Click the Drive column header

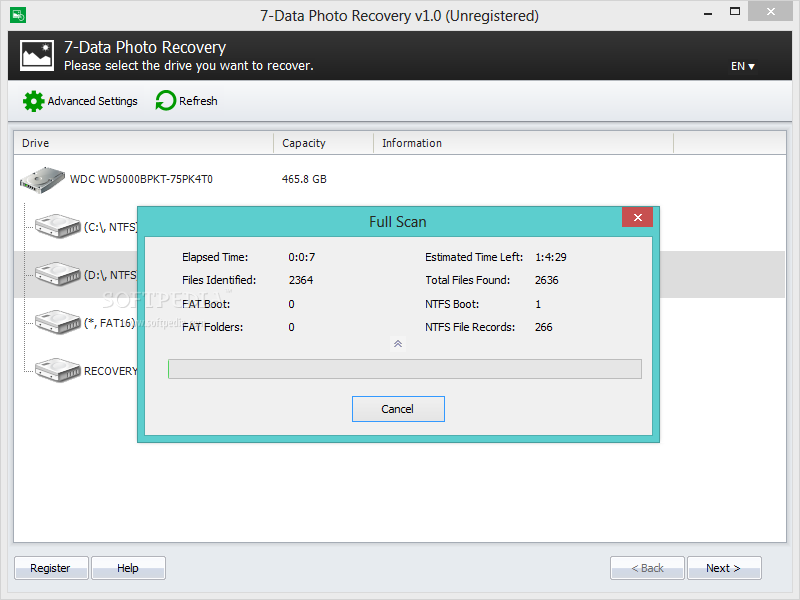(x=143, y=143)
